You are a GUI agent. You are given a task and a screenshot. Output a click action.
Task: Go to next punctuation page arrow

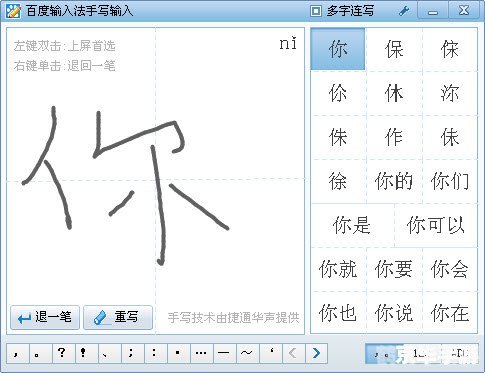coord(316,353)
